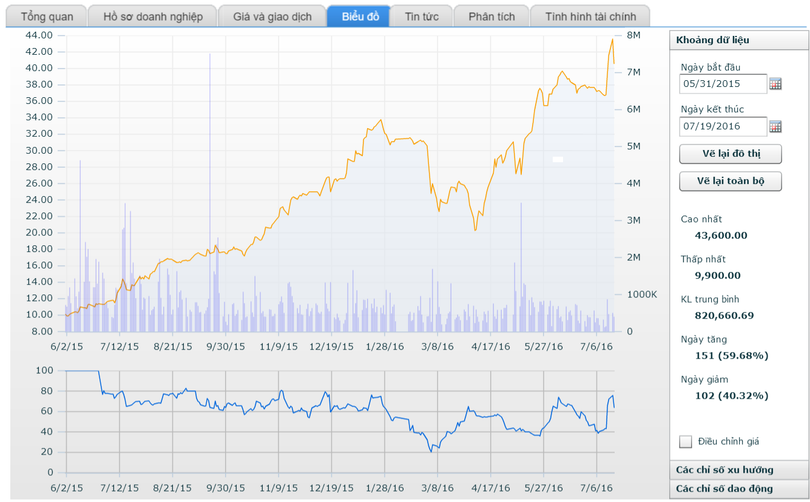This screenshot has height=502, width=810.
Task: Click the oscillator line's lowest point near 3/8/16
Action: click(432, 451)
